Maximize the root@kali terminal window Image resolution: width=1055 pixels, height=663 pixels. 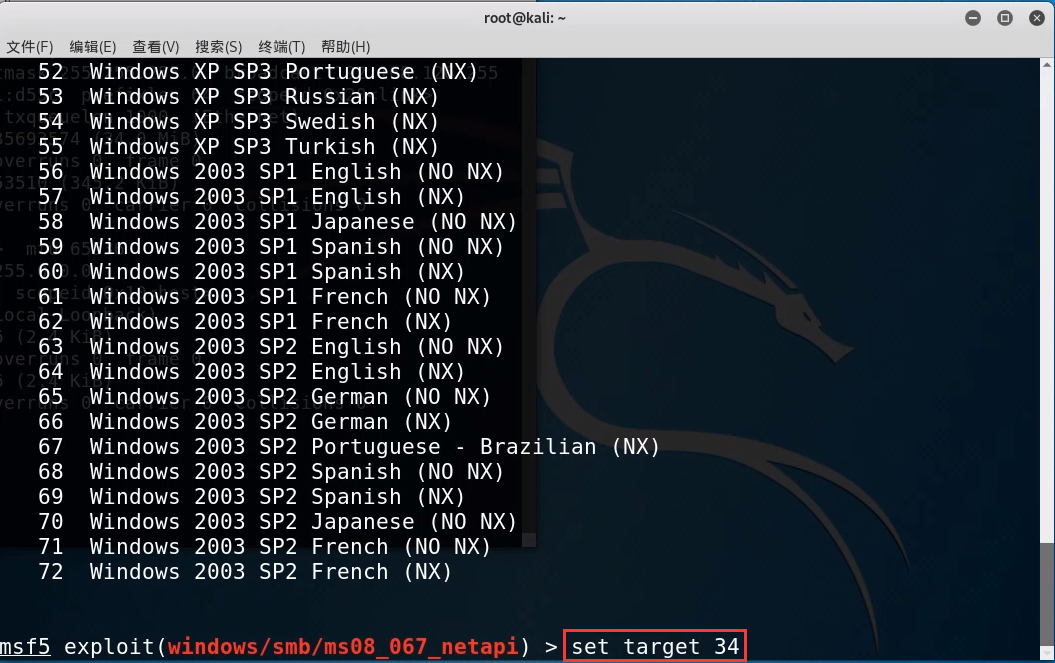click(1005, 18)
